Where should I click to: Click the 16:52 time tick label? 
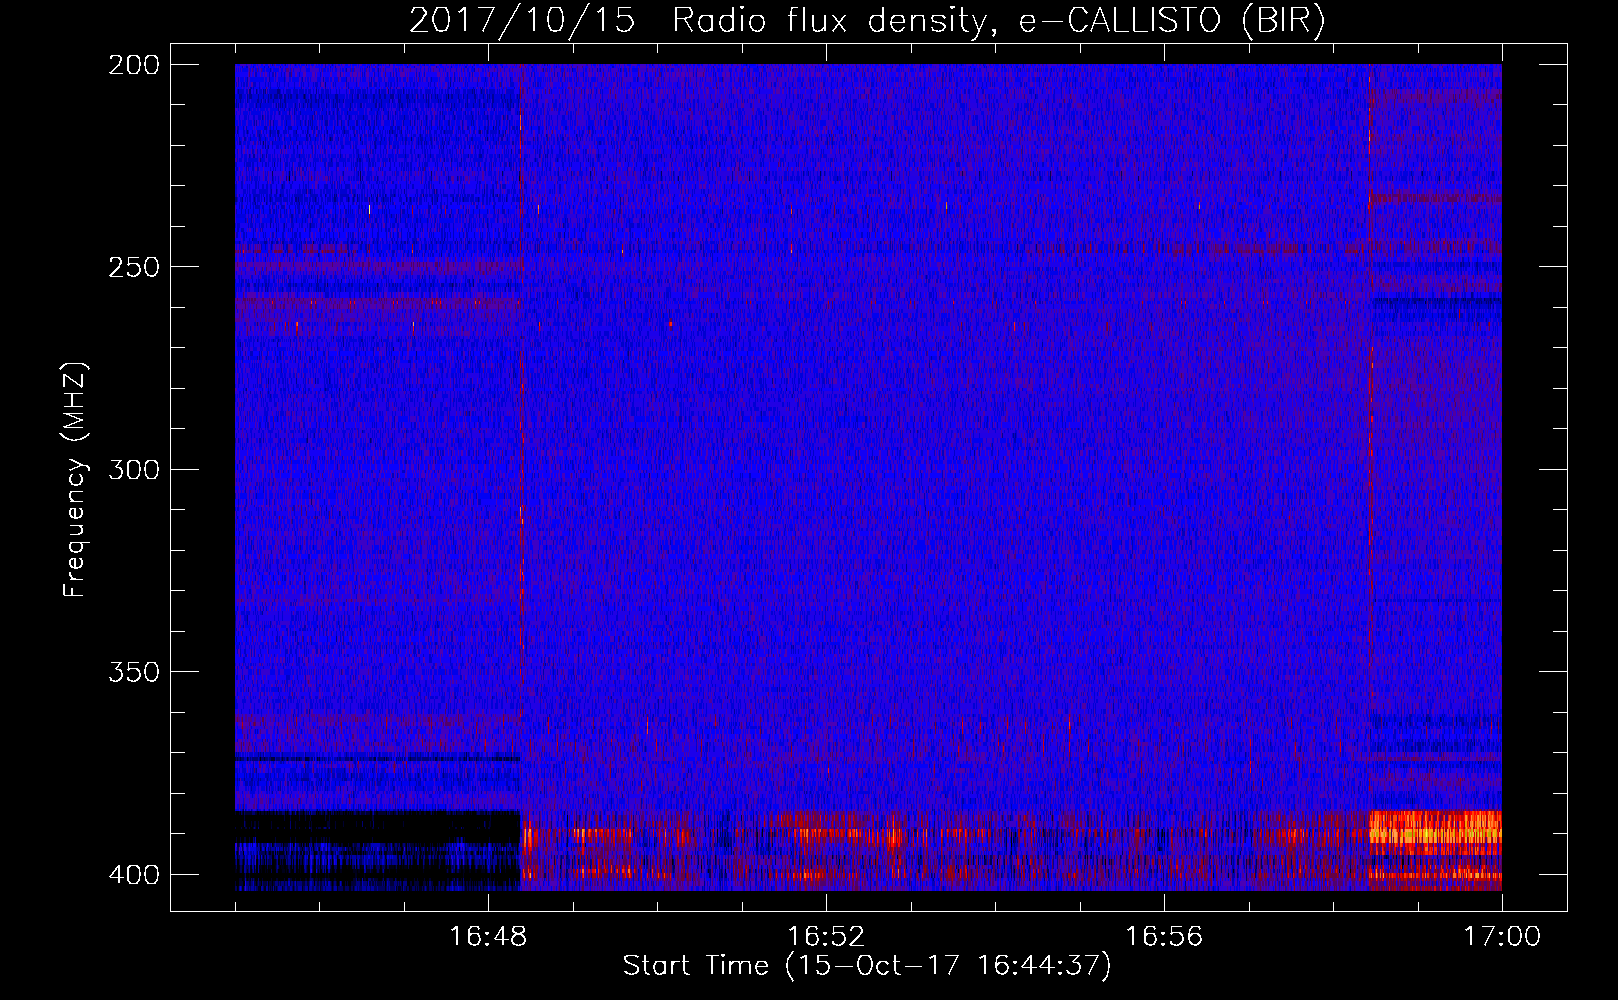[x=826, y=936]
